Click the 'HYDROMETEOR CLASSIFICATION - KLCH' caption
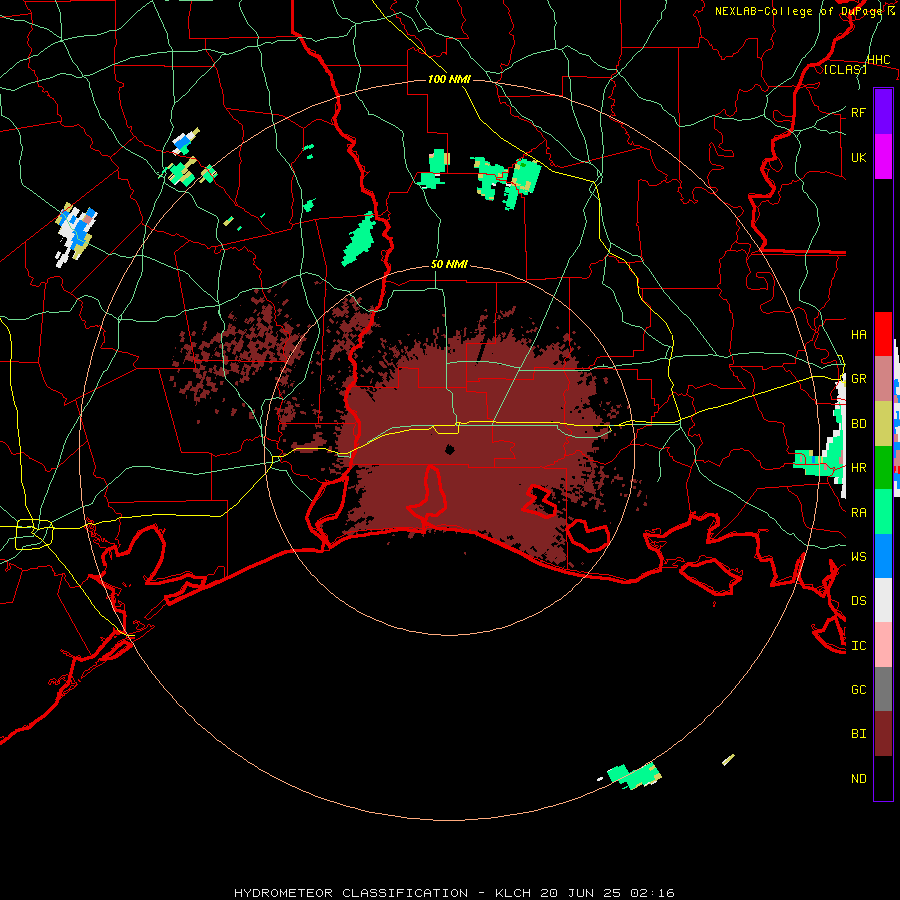900x900 pixels. 384,893
